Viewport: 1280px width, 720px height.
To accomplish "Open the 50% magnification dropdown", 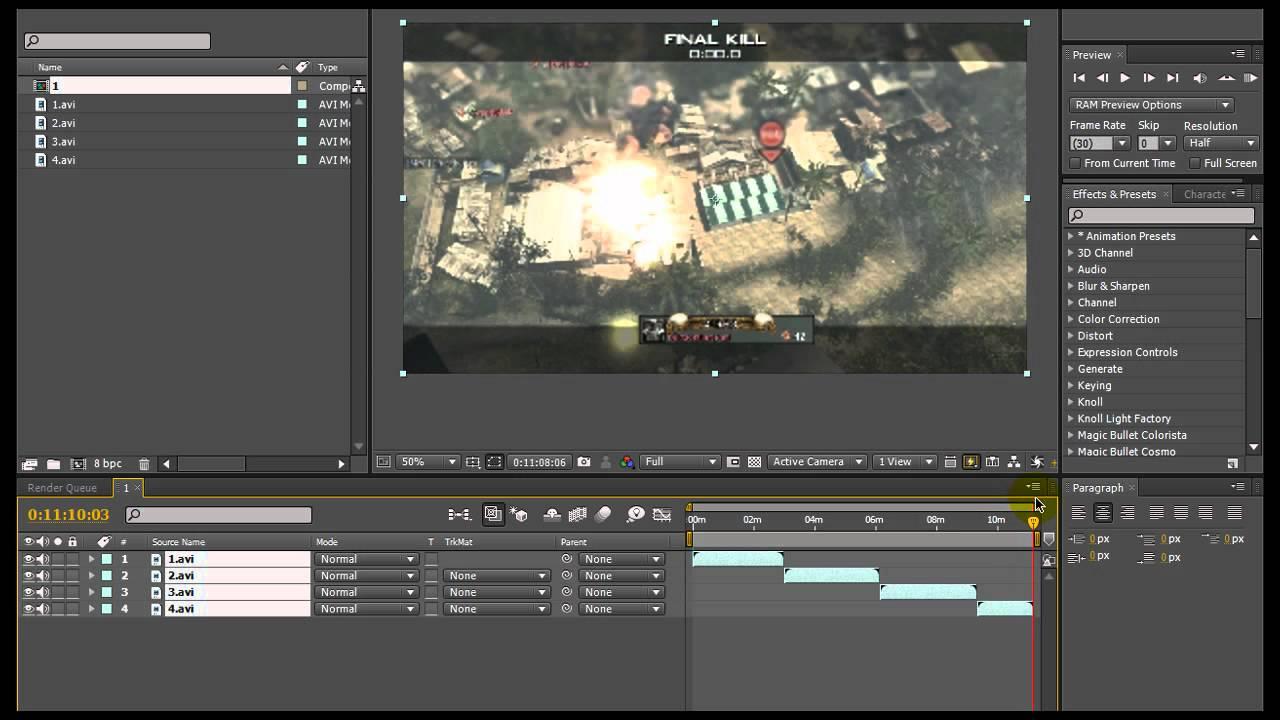I will click(429, 462).
